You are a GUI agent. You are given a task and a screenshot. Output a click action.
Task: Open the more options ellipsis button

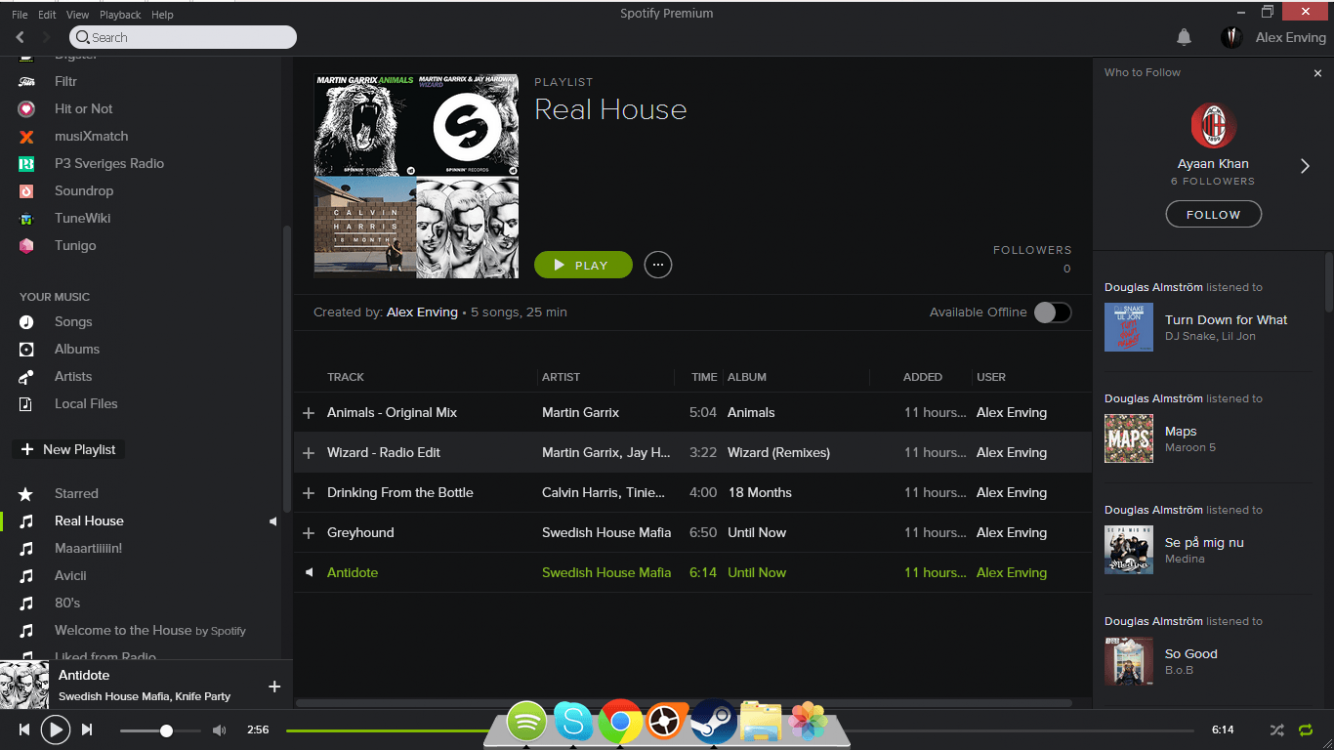(x=658, y=265)
